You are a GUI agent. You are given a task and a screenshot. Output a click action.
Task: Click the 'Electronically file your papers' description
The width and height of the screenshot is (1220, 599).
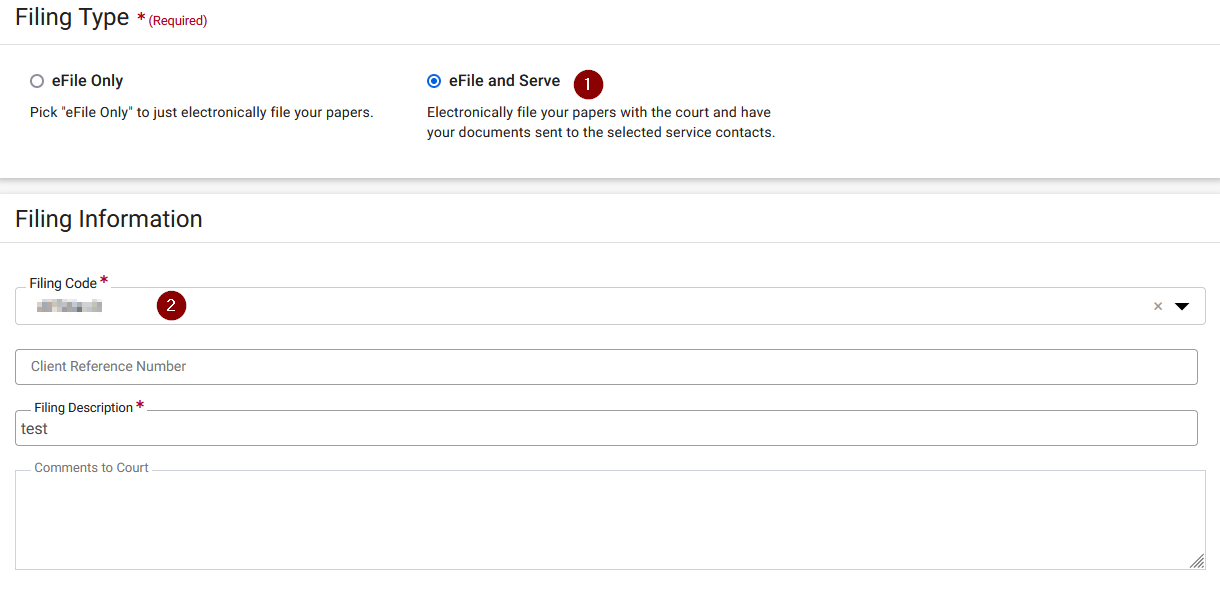(601, 122)
